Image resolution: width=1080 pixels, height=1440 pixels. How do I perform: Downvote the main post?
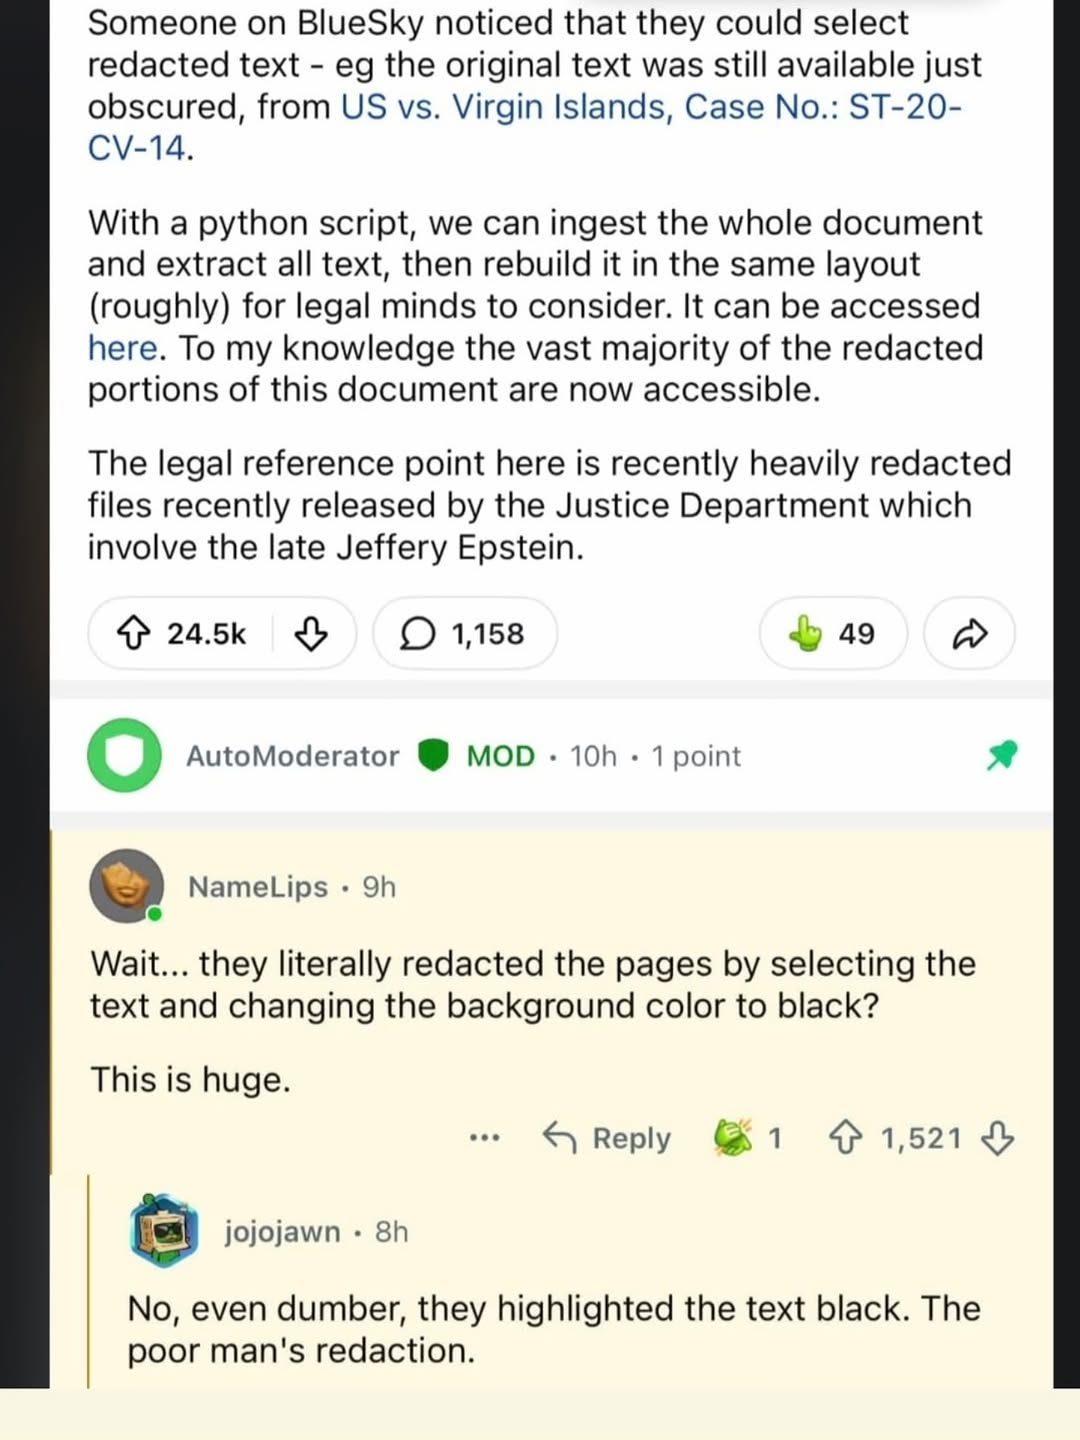313,634
